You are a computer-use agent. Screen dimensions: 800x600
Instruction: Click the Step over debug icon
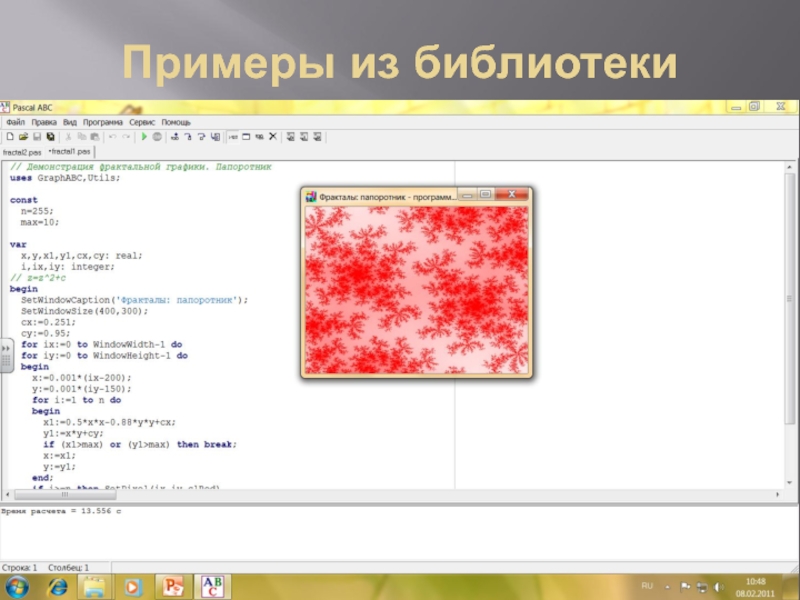click(187, 136)
